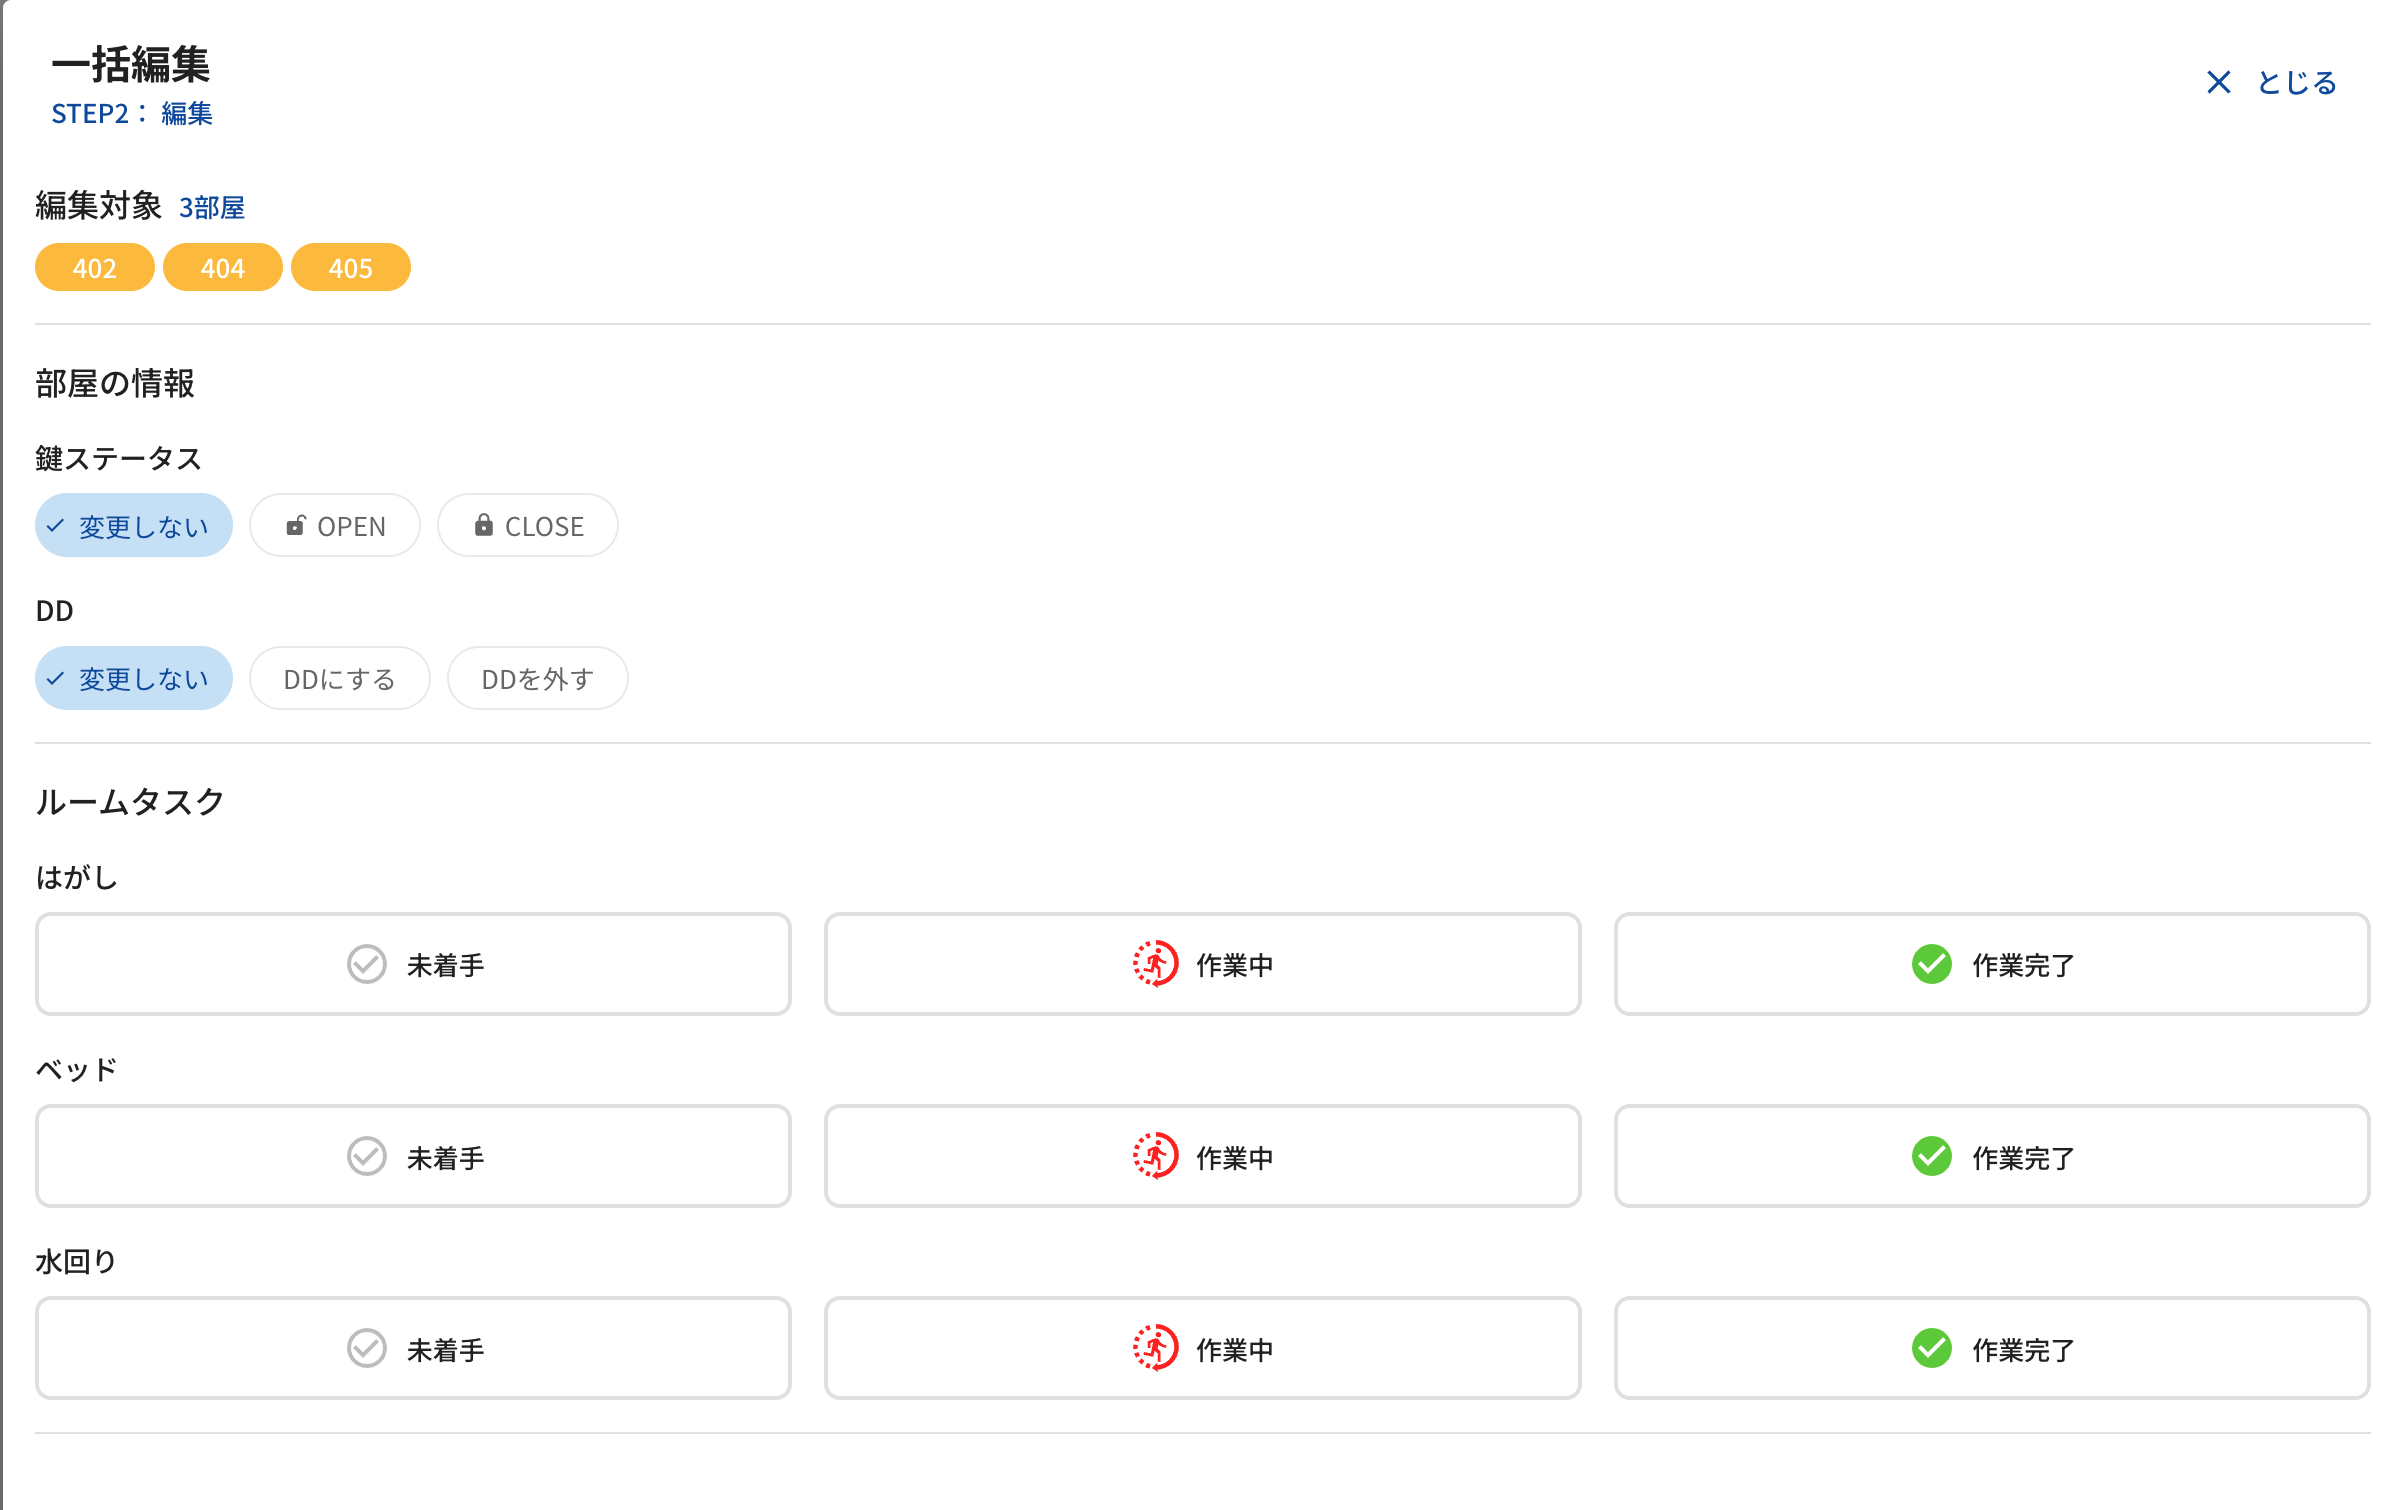Click the green check icon in はがし 作業完了
Image resolution: width=2392 pixels, height=1510 pixels.
click(1931, 965)
